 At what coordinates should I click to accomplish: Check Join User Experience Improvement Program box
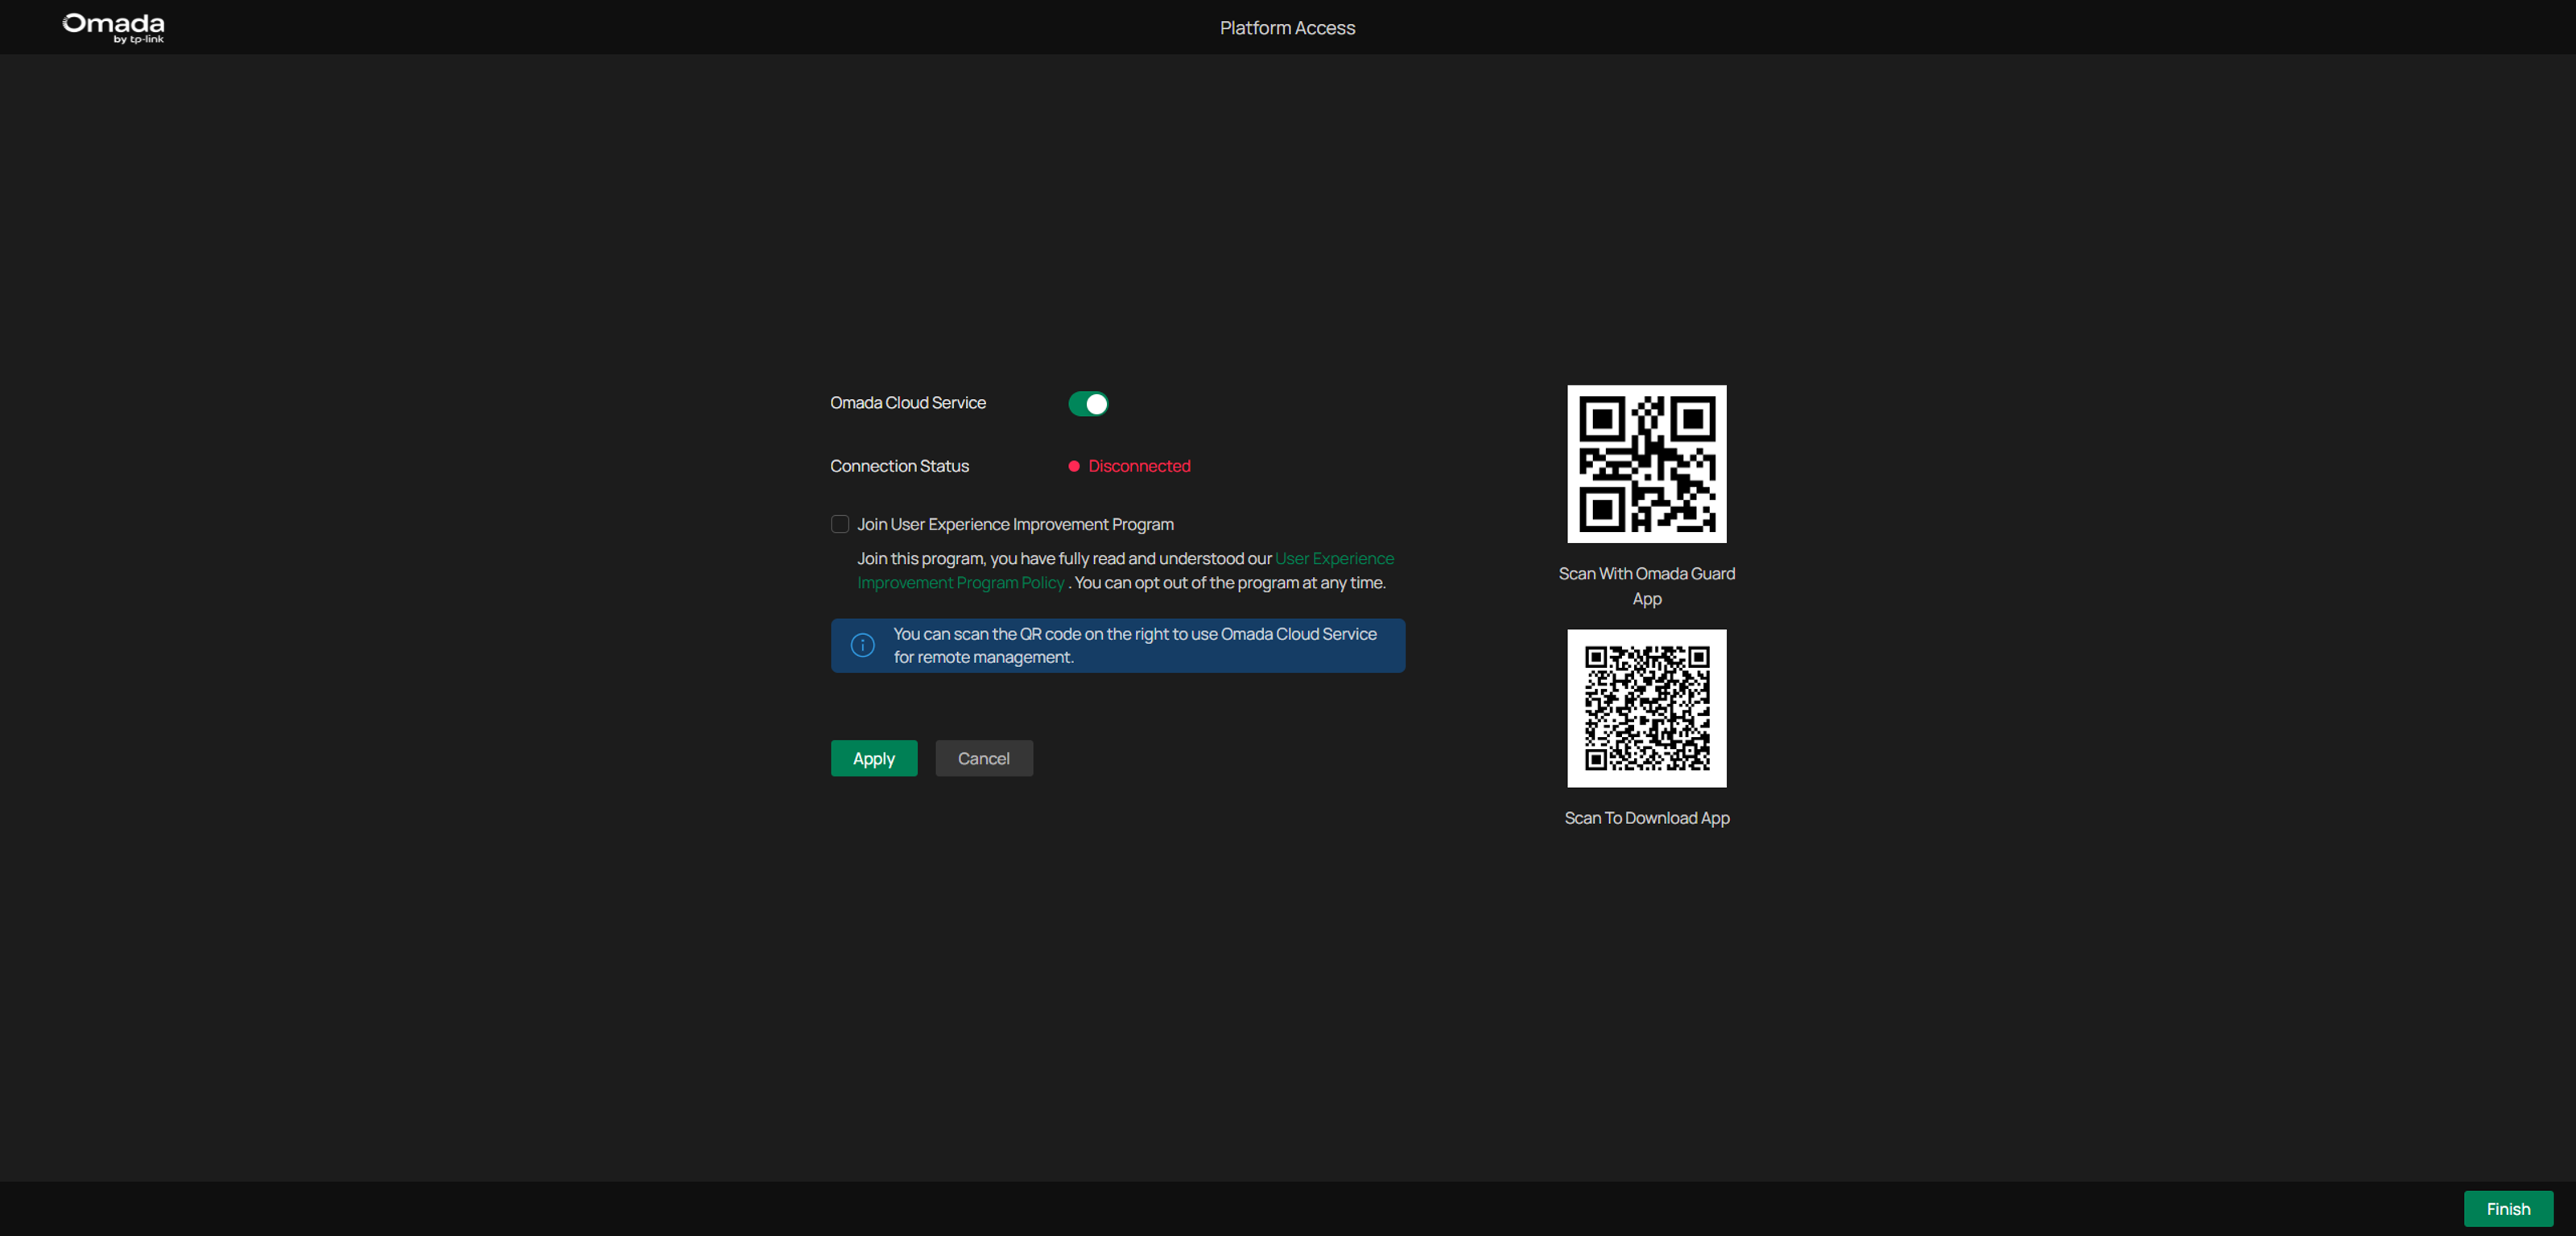840,524
